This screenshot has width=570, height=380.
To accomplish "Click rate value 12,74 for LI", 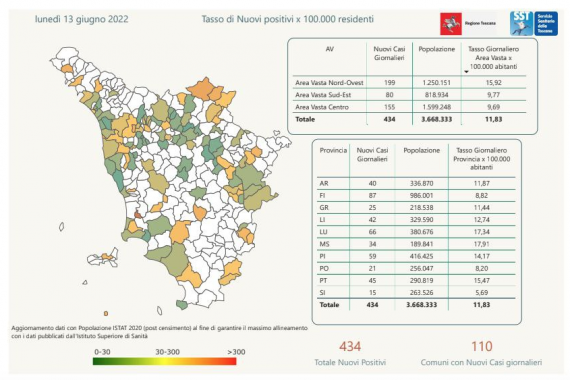I will tap(482, 220).
